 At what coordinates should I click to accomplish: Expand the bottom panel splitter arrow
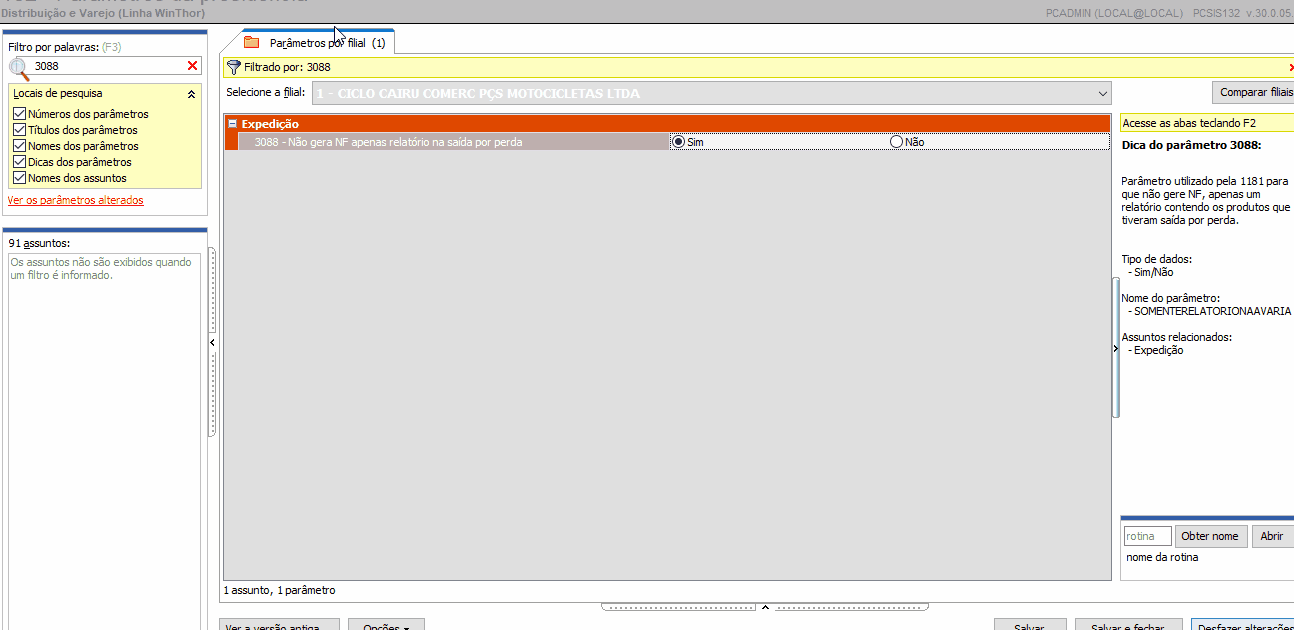(765, 607)
